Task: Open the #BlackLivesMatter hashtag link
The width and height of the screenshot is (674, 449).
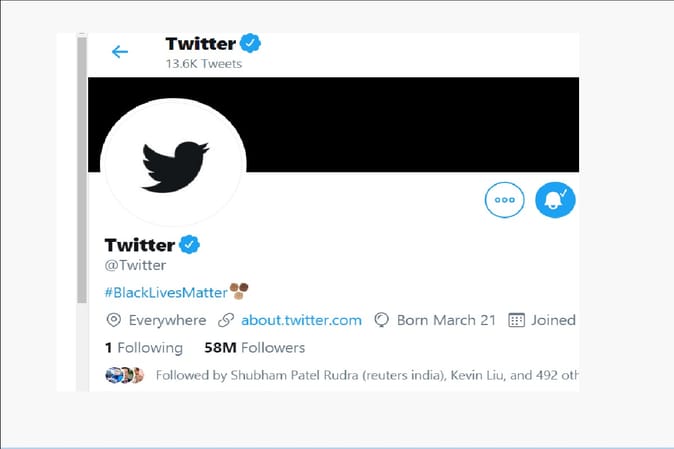Action: [x=164, y=291]
